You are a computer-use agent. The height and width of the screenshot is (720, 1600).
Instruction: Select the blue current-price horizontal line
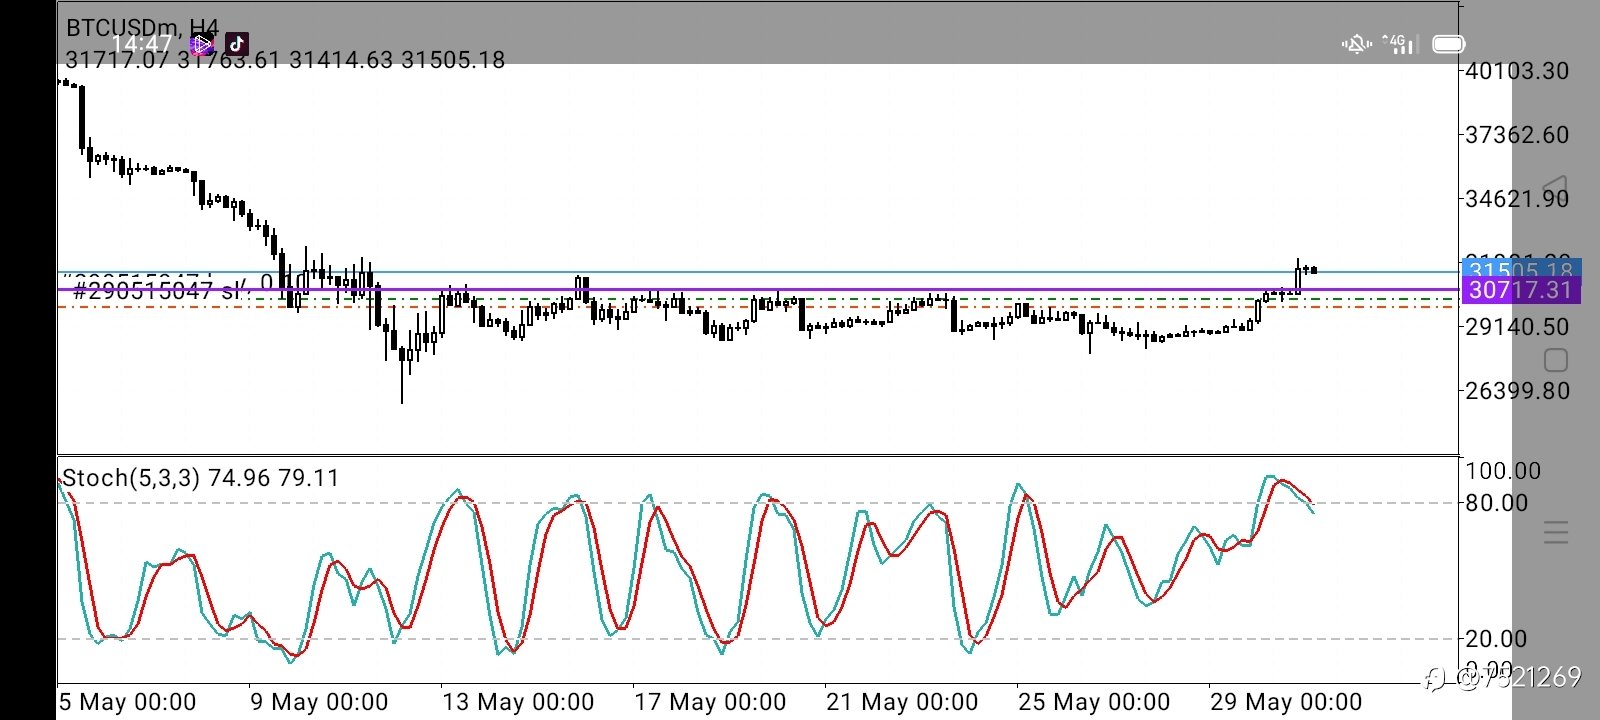click(x=758, y=271)
